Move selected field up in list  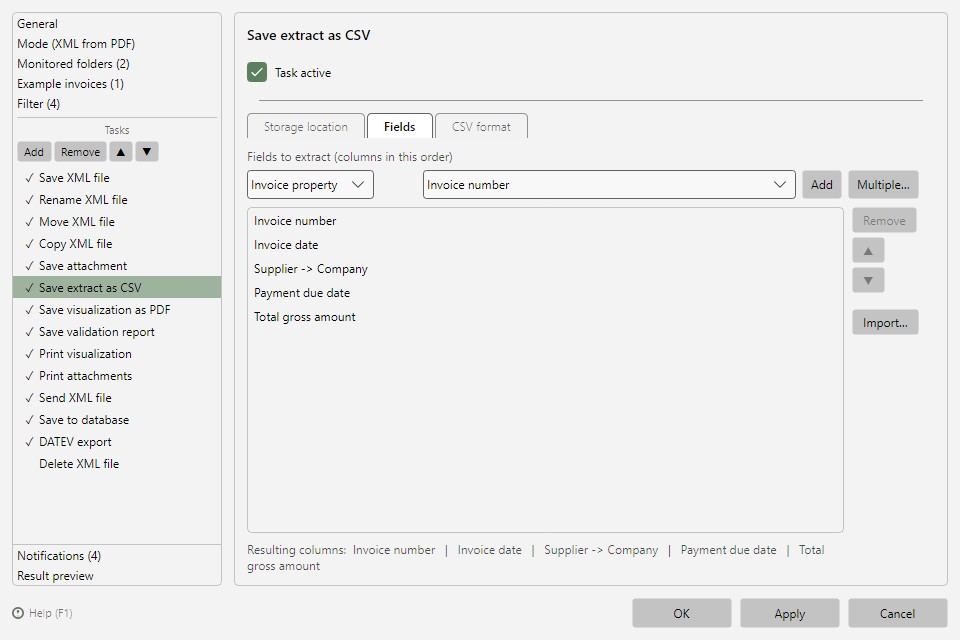868,250
